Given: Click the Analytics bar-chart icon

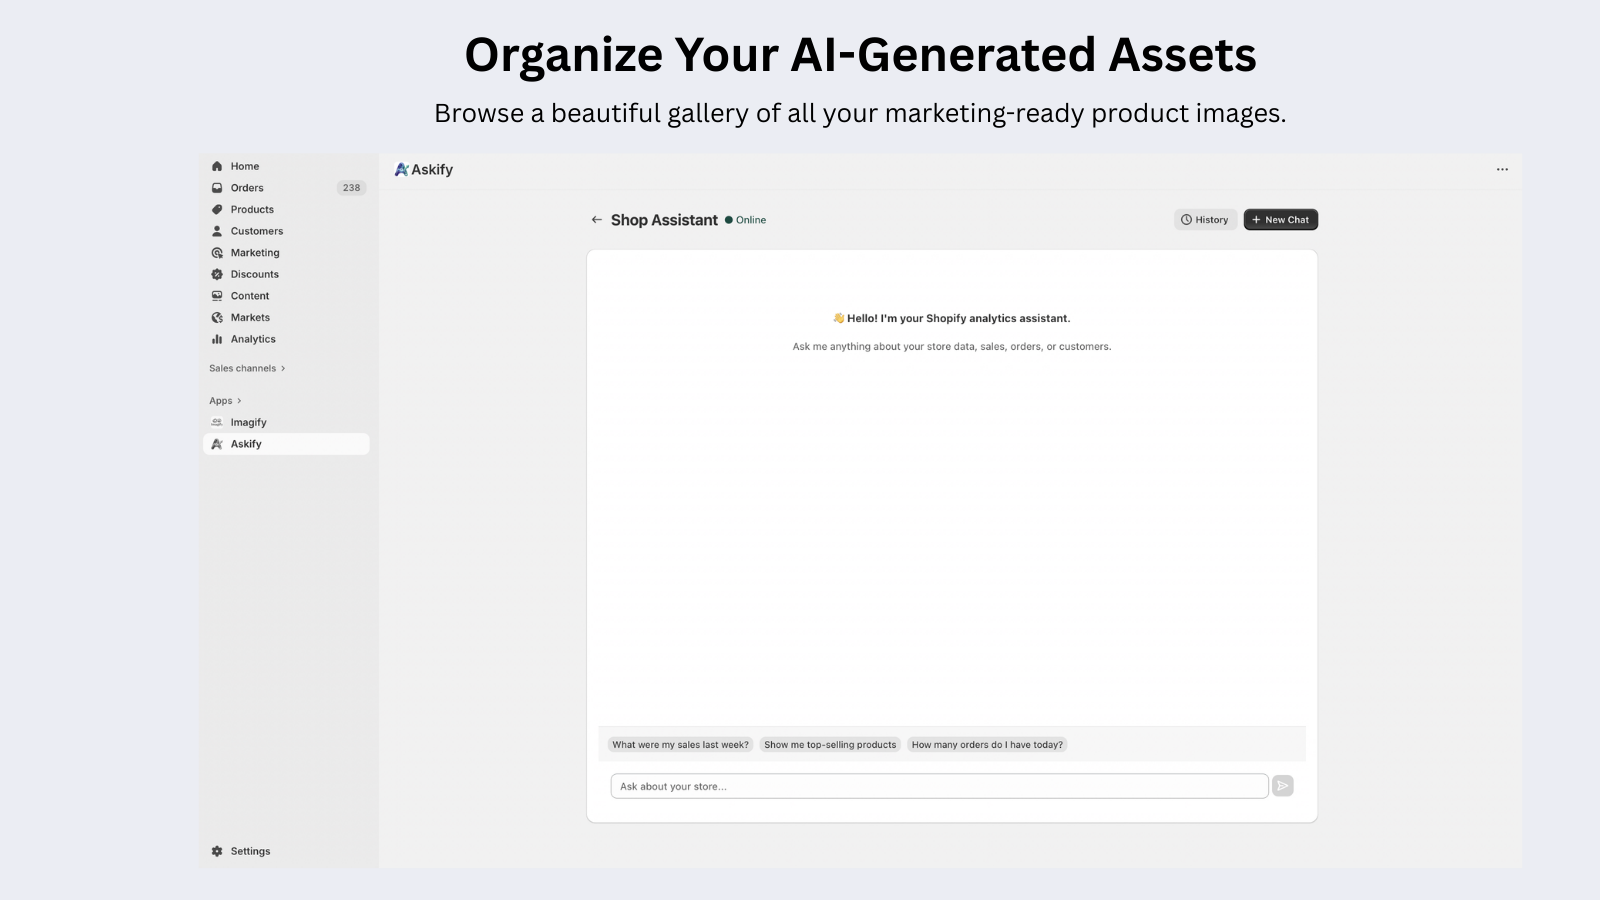Looking at the screenshot, I should tap(216, 339).
